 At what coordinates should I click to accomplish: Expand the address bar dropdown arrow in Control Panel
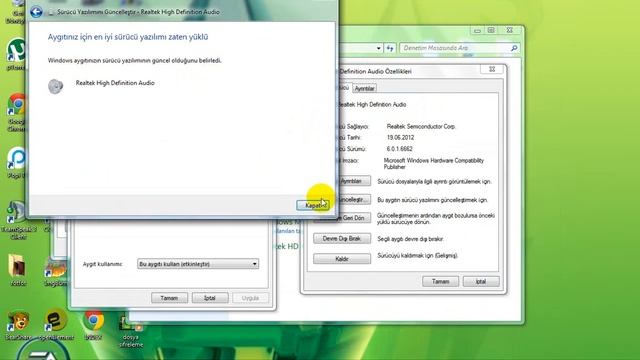[379, 48]
